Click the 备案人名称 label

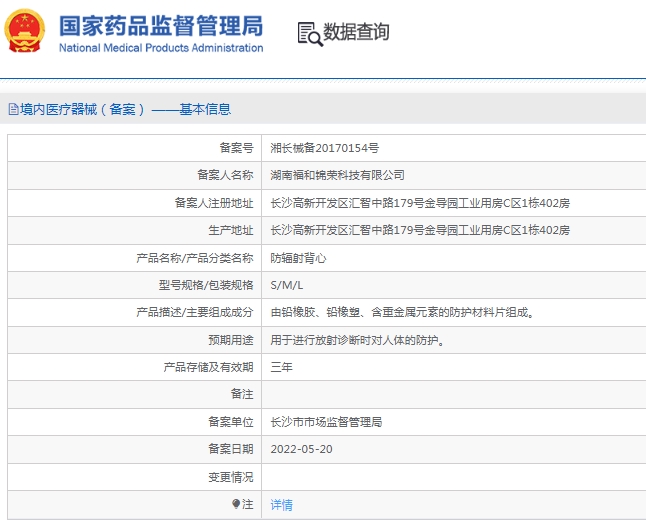[225, 175]
